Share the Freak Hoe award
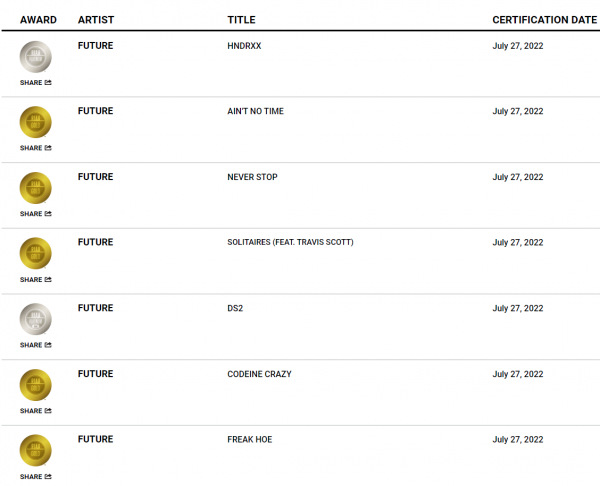600x486 pixels. (36, 477)
